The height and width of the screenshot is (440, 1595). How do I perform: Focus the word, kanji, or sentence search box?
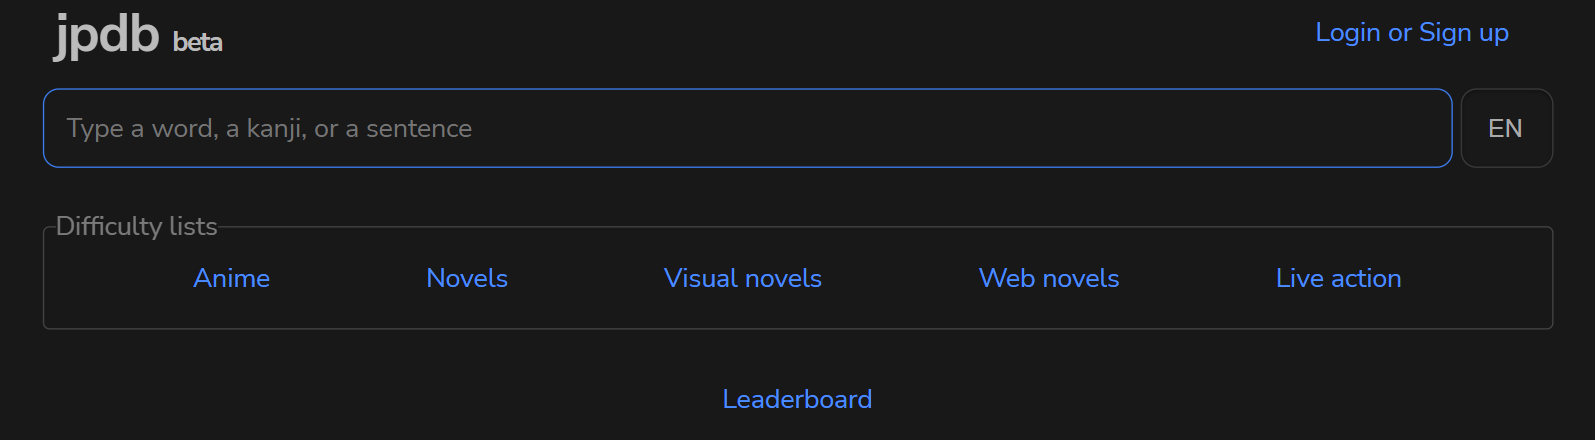(747, 128)
